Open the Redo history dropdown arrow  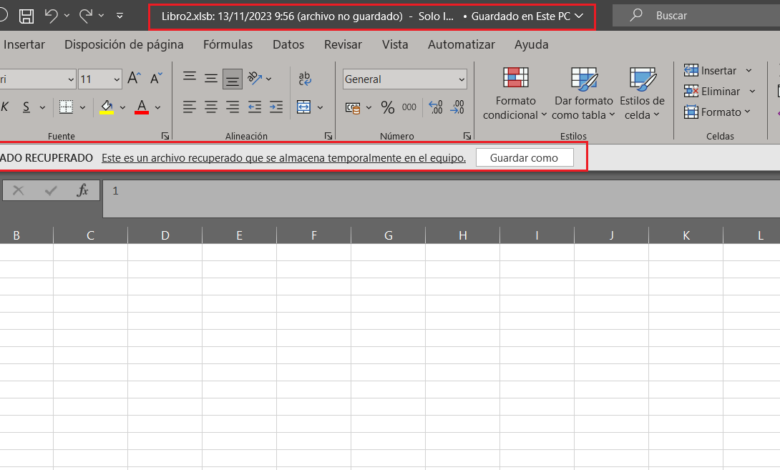[x=101, y=16]
